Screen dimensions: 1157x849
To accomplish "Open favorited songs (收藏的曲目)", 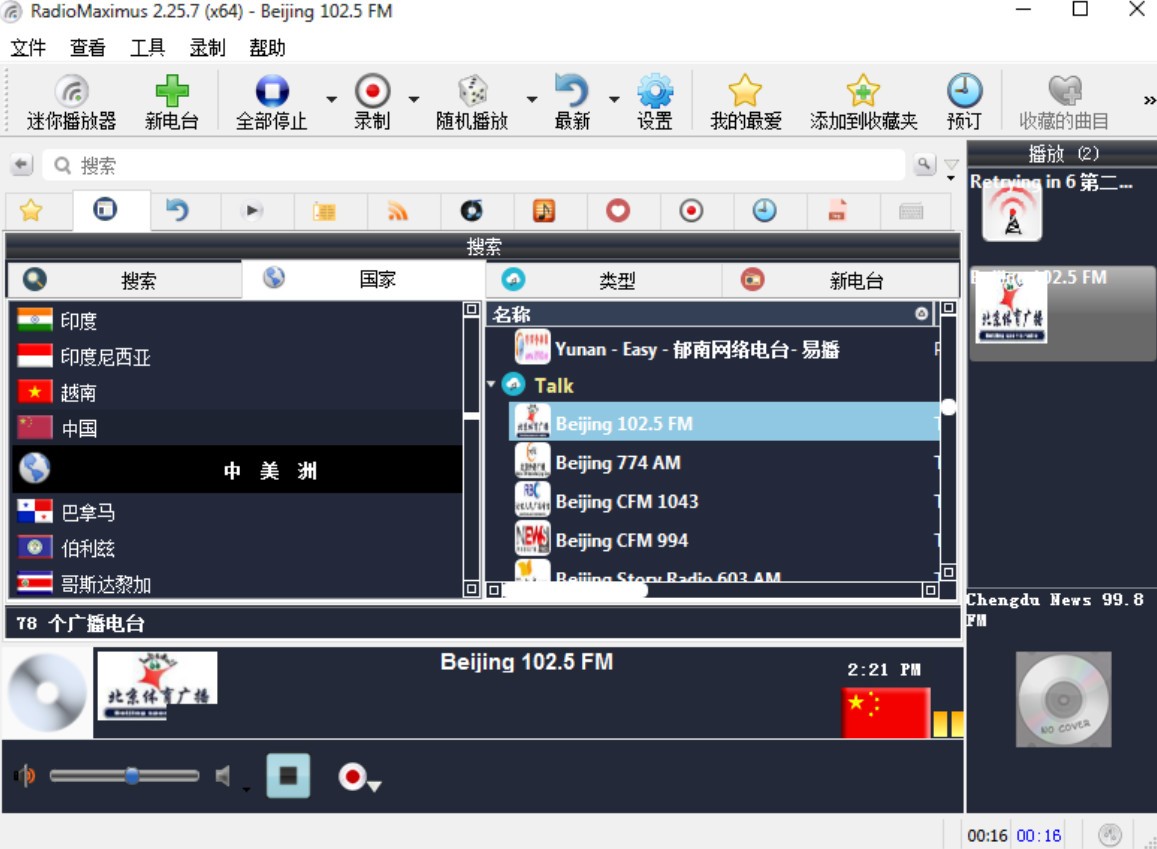I will click(1064, 103).
